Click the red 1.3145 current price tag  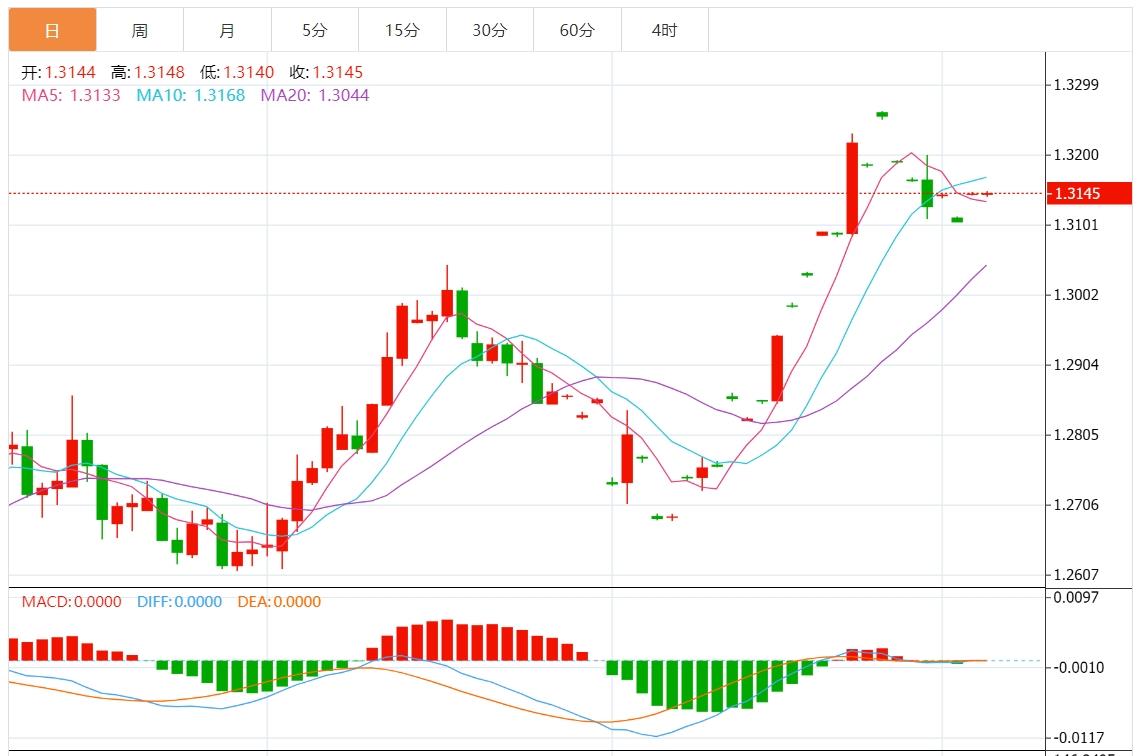pos(1088,193)
